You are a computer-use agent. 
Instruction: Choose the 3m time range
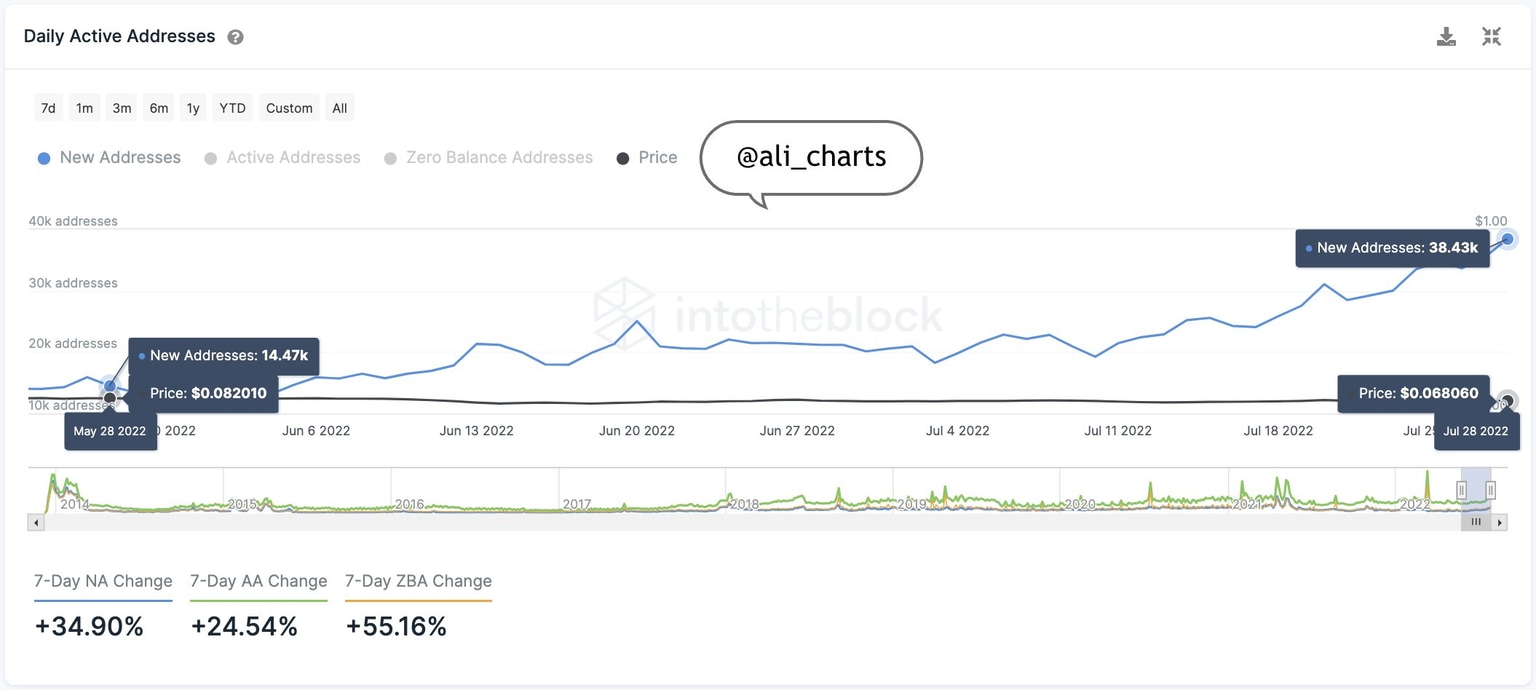[x=122, y=108]
